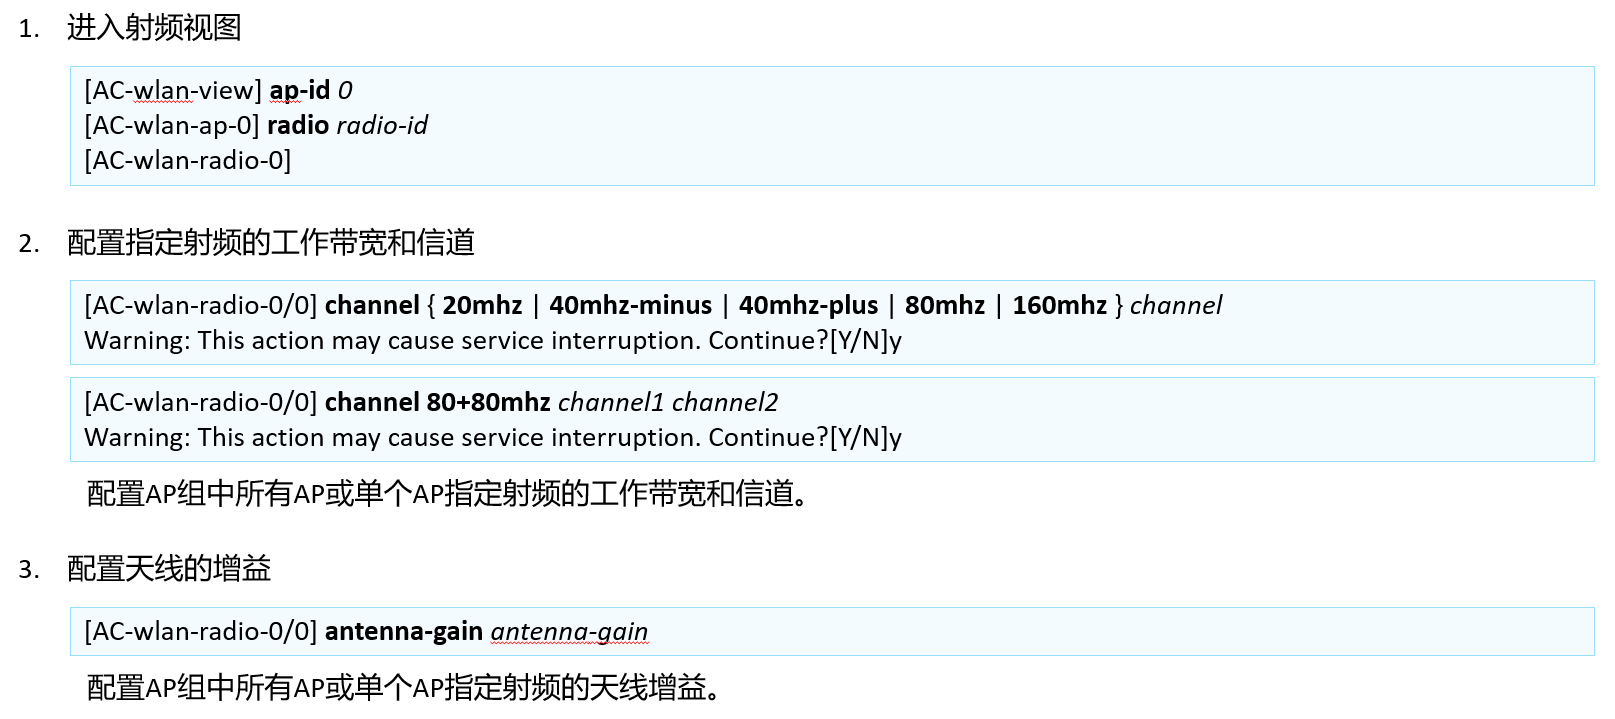The height and width of the screenshot is (719, 1615).
Task: Click the 80mhz keyword
Action: [945, 306]
